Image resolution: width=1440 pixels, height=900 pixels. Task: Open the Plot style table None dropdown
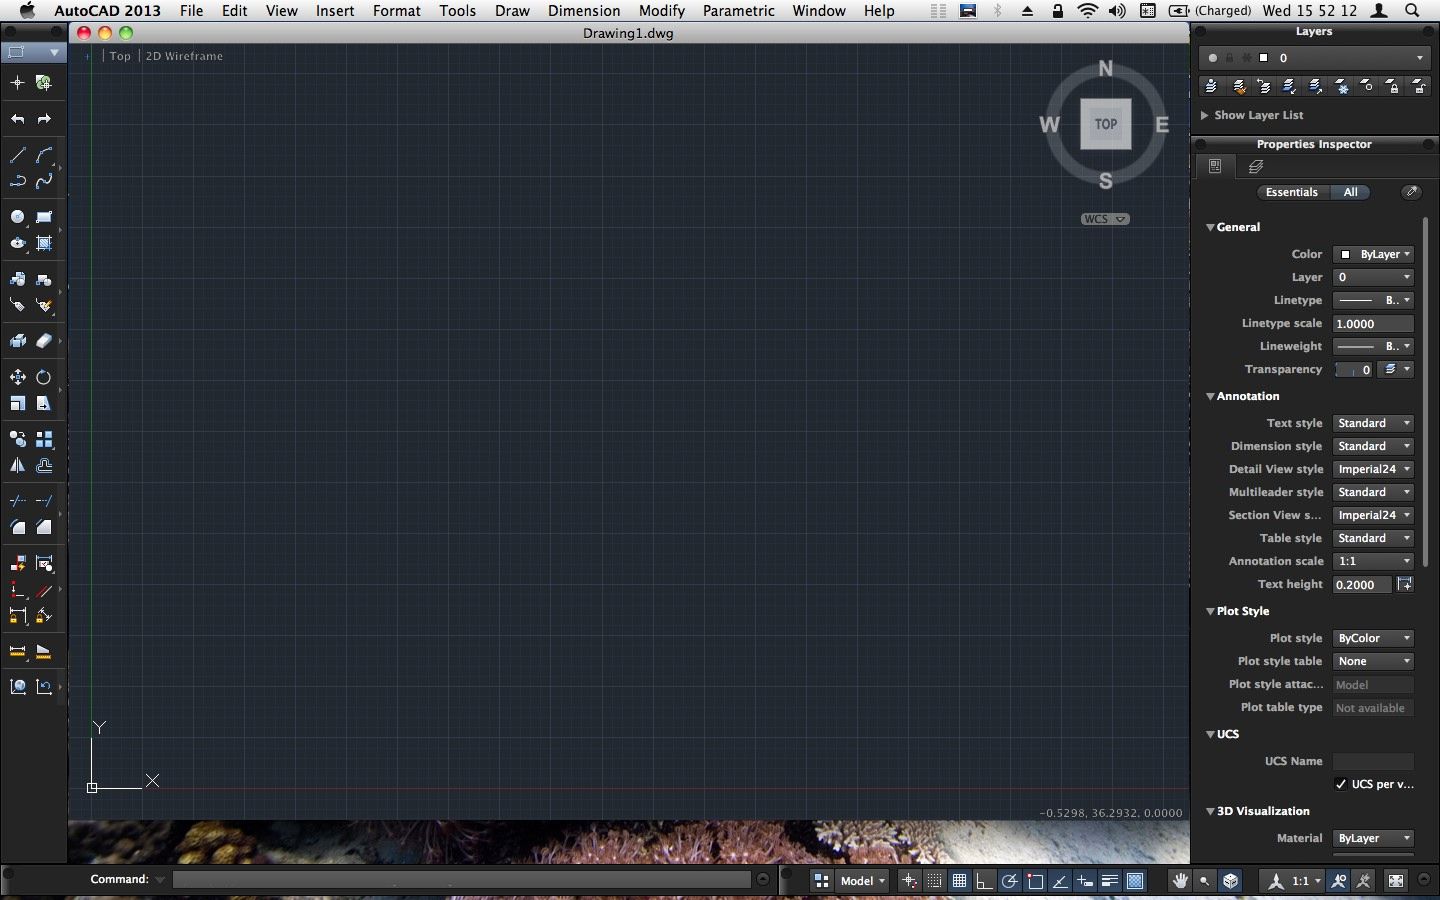click(1374, 661)
